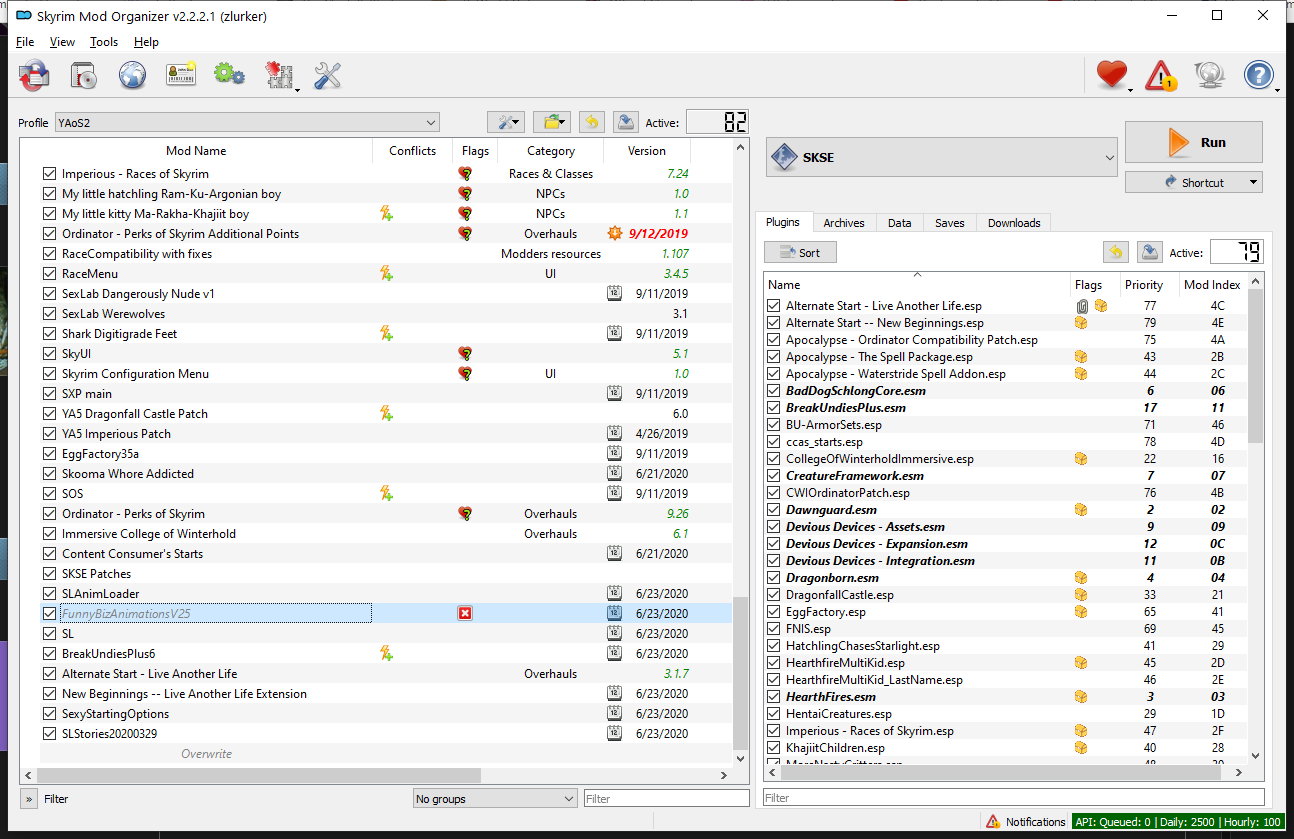Uncheck EggFactory.esp plugin
The height and width of the screenshot is (839, 1294).
tap(773, 612)
